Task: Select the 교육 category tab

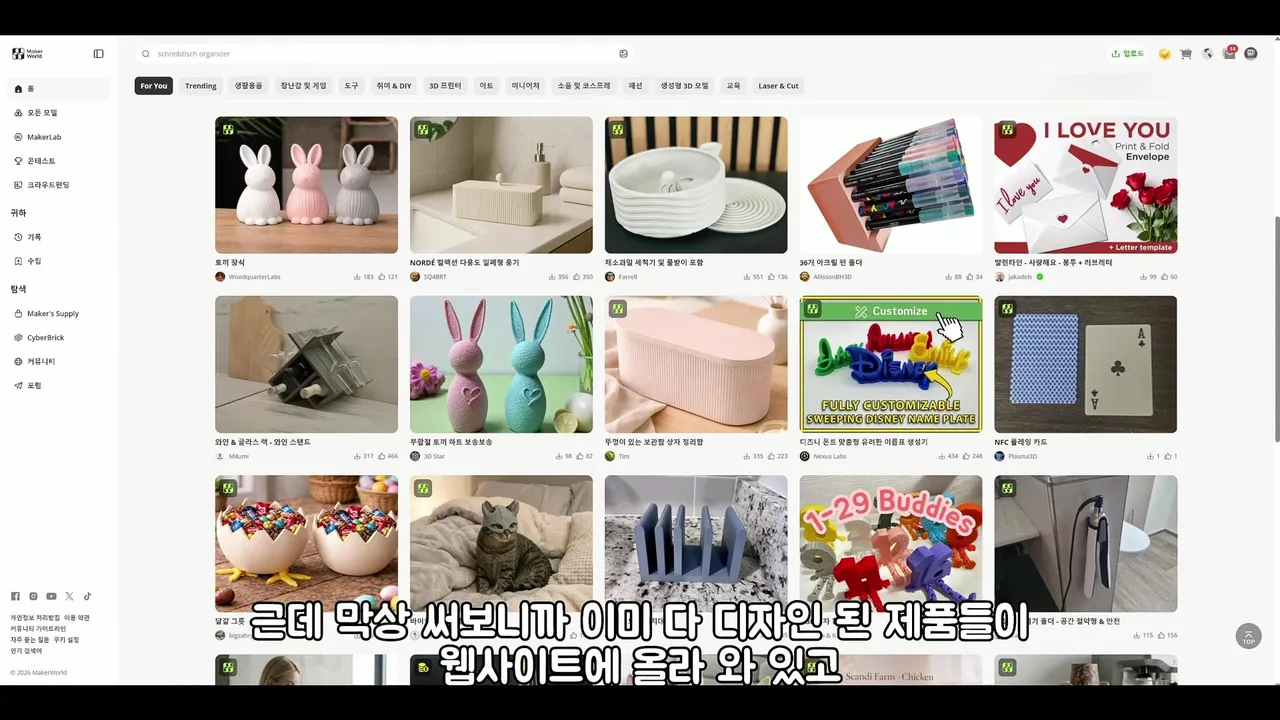Action: point(733,86)
